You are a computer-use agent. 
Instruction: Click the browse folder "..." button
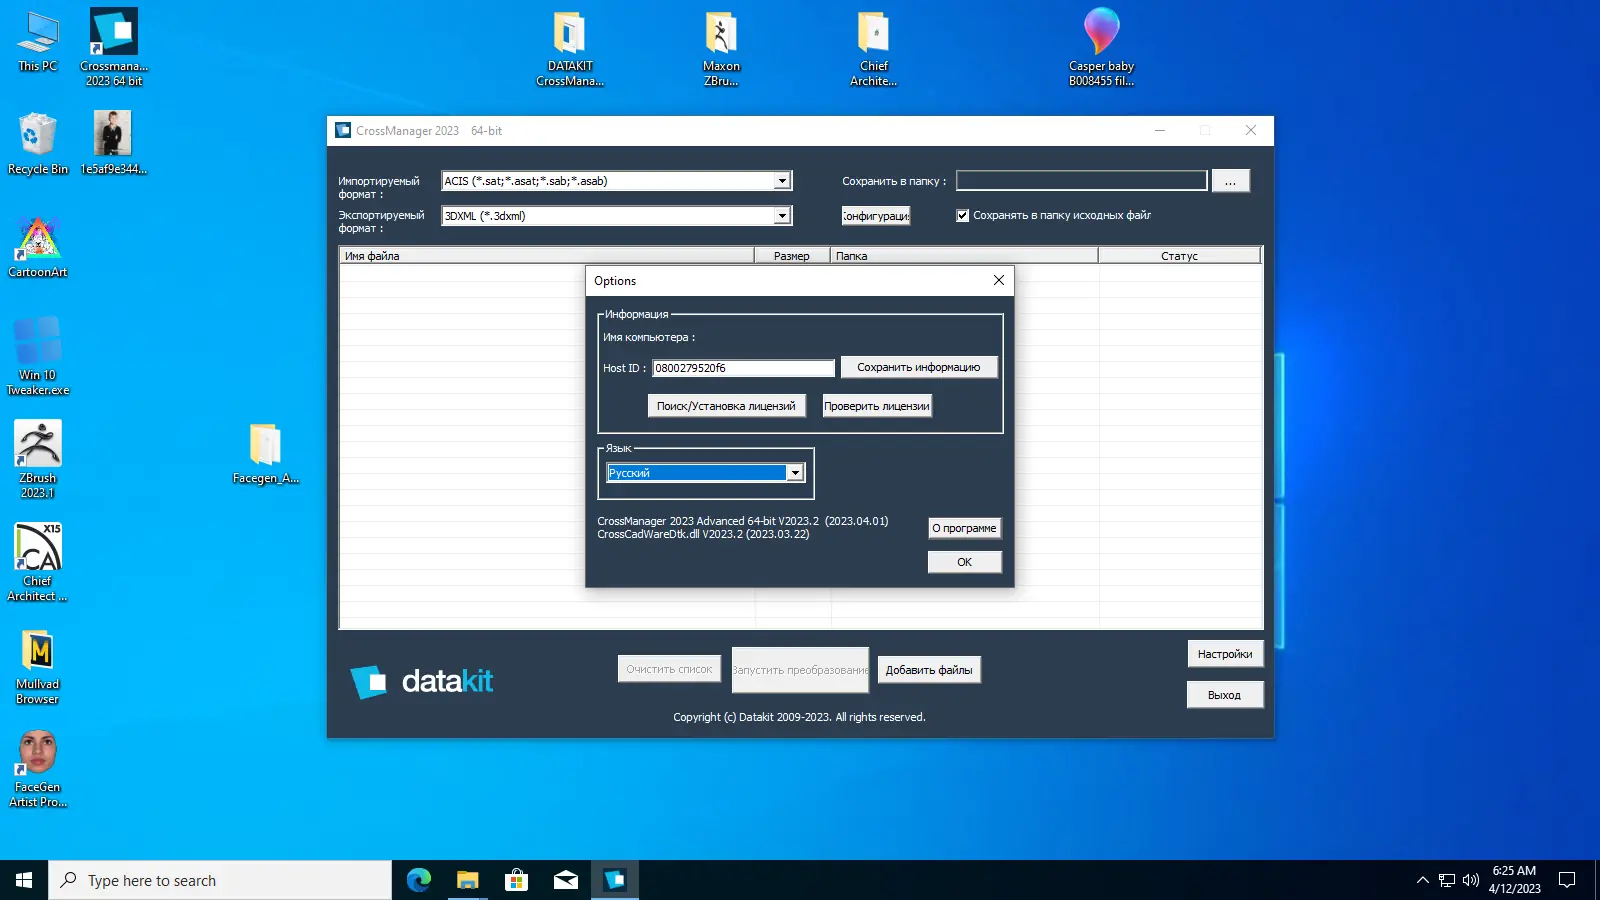point(1230,181)
